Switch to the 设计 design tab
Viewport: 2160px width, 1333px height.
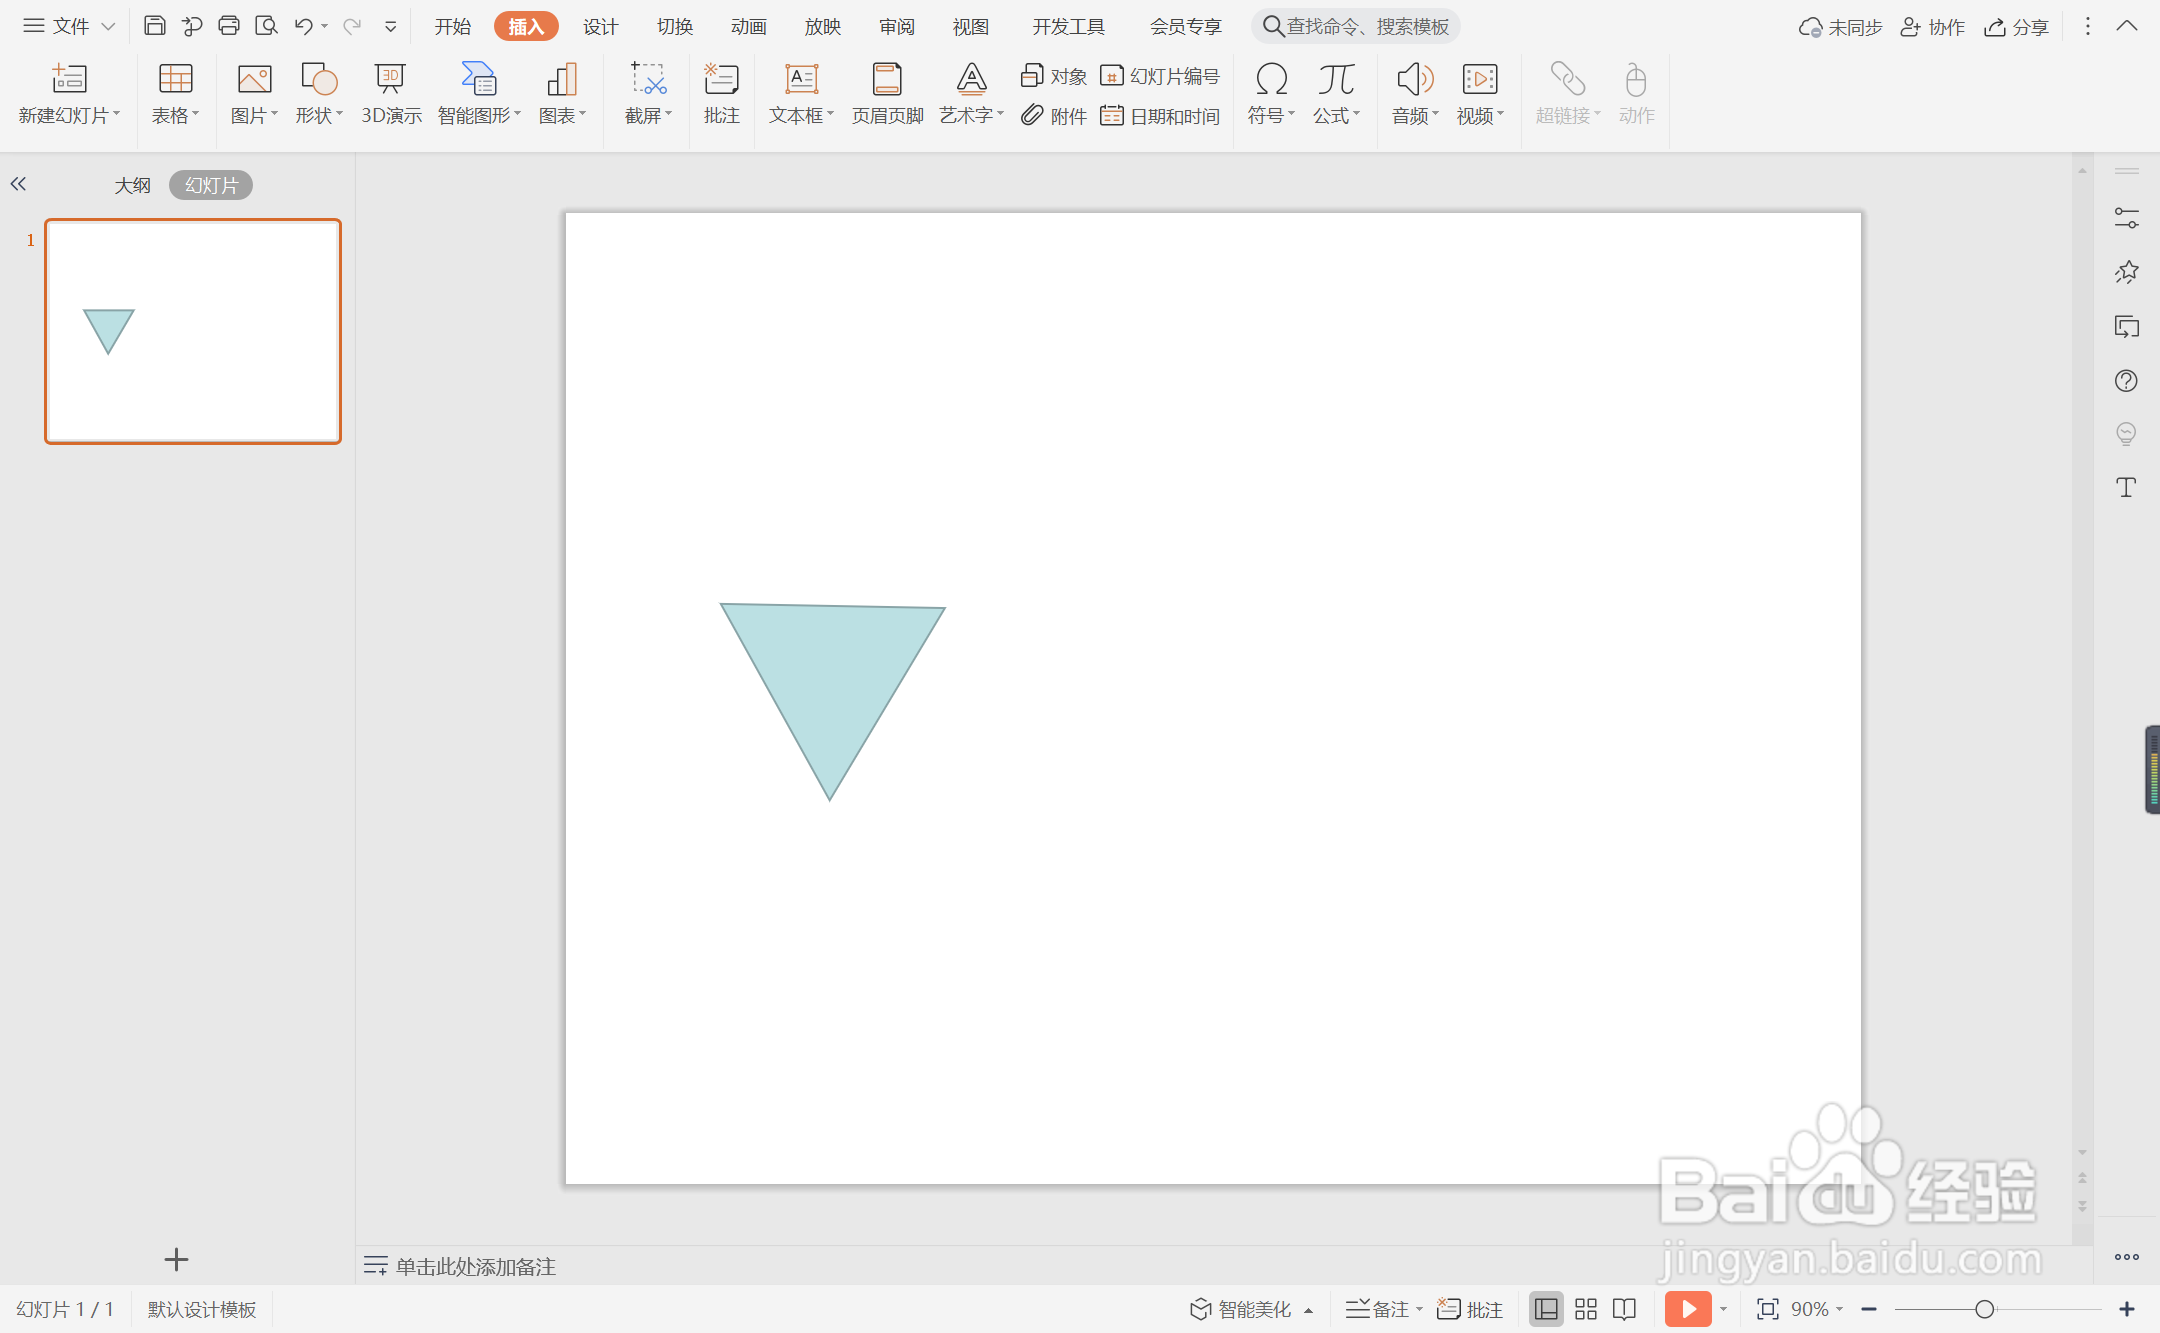pyautogui.click(x=600, y=27)
